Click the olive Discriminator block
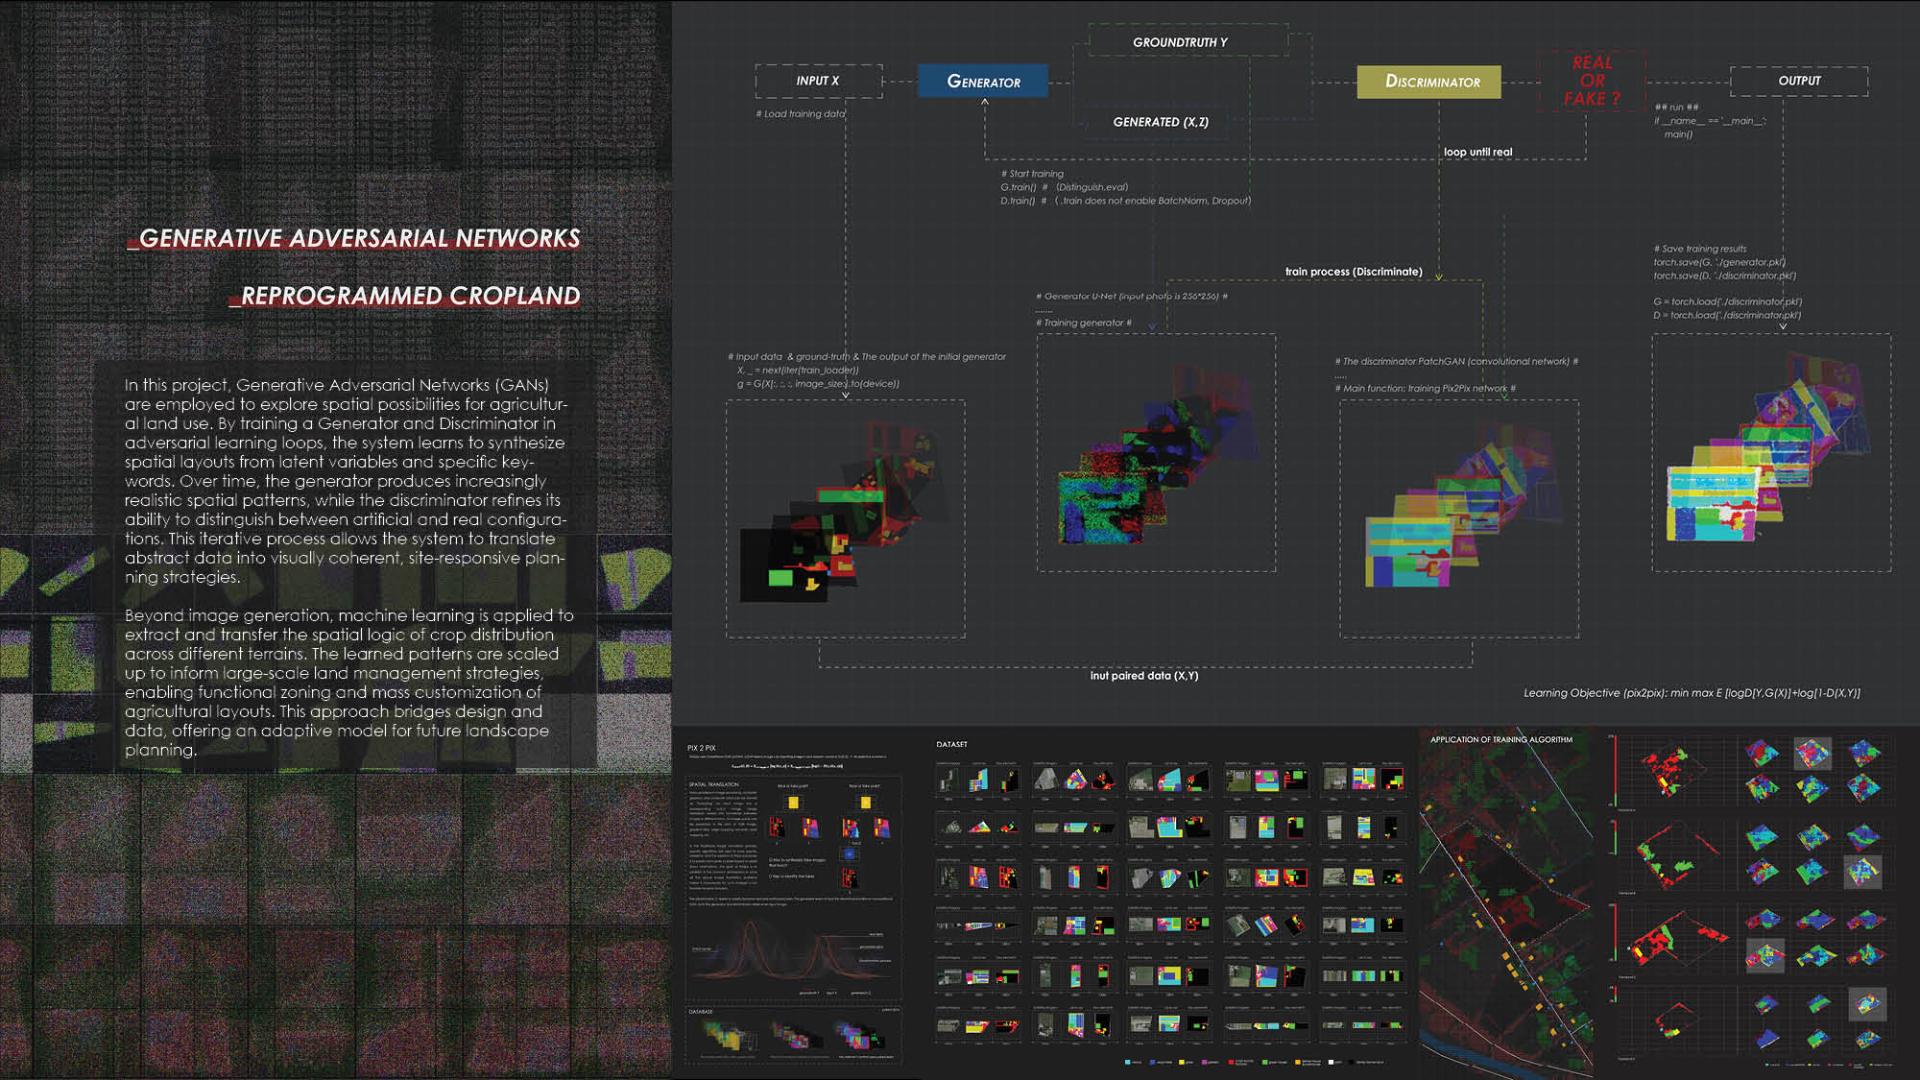The image size is (1920, 1080). 1428,82
